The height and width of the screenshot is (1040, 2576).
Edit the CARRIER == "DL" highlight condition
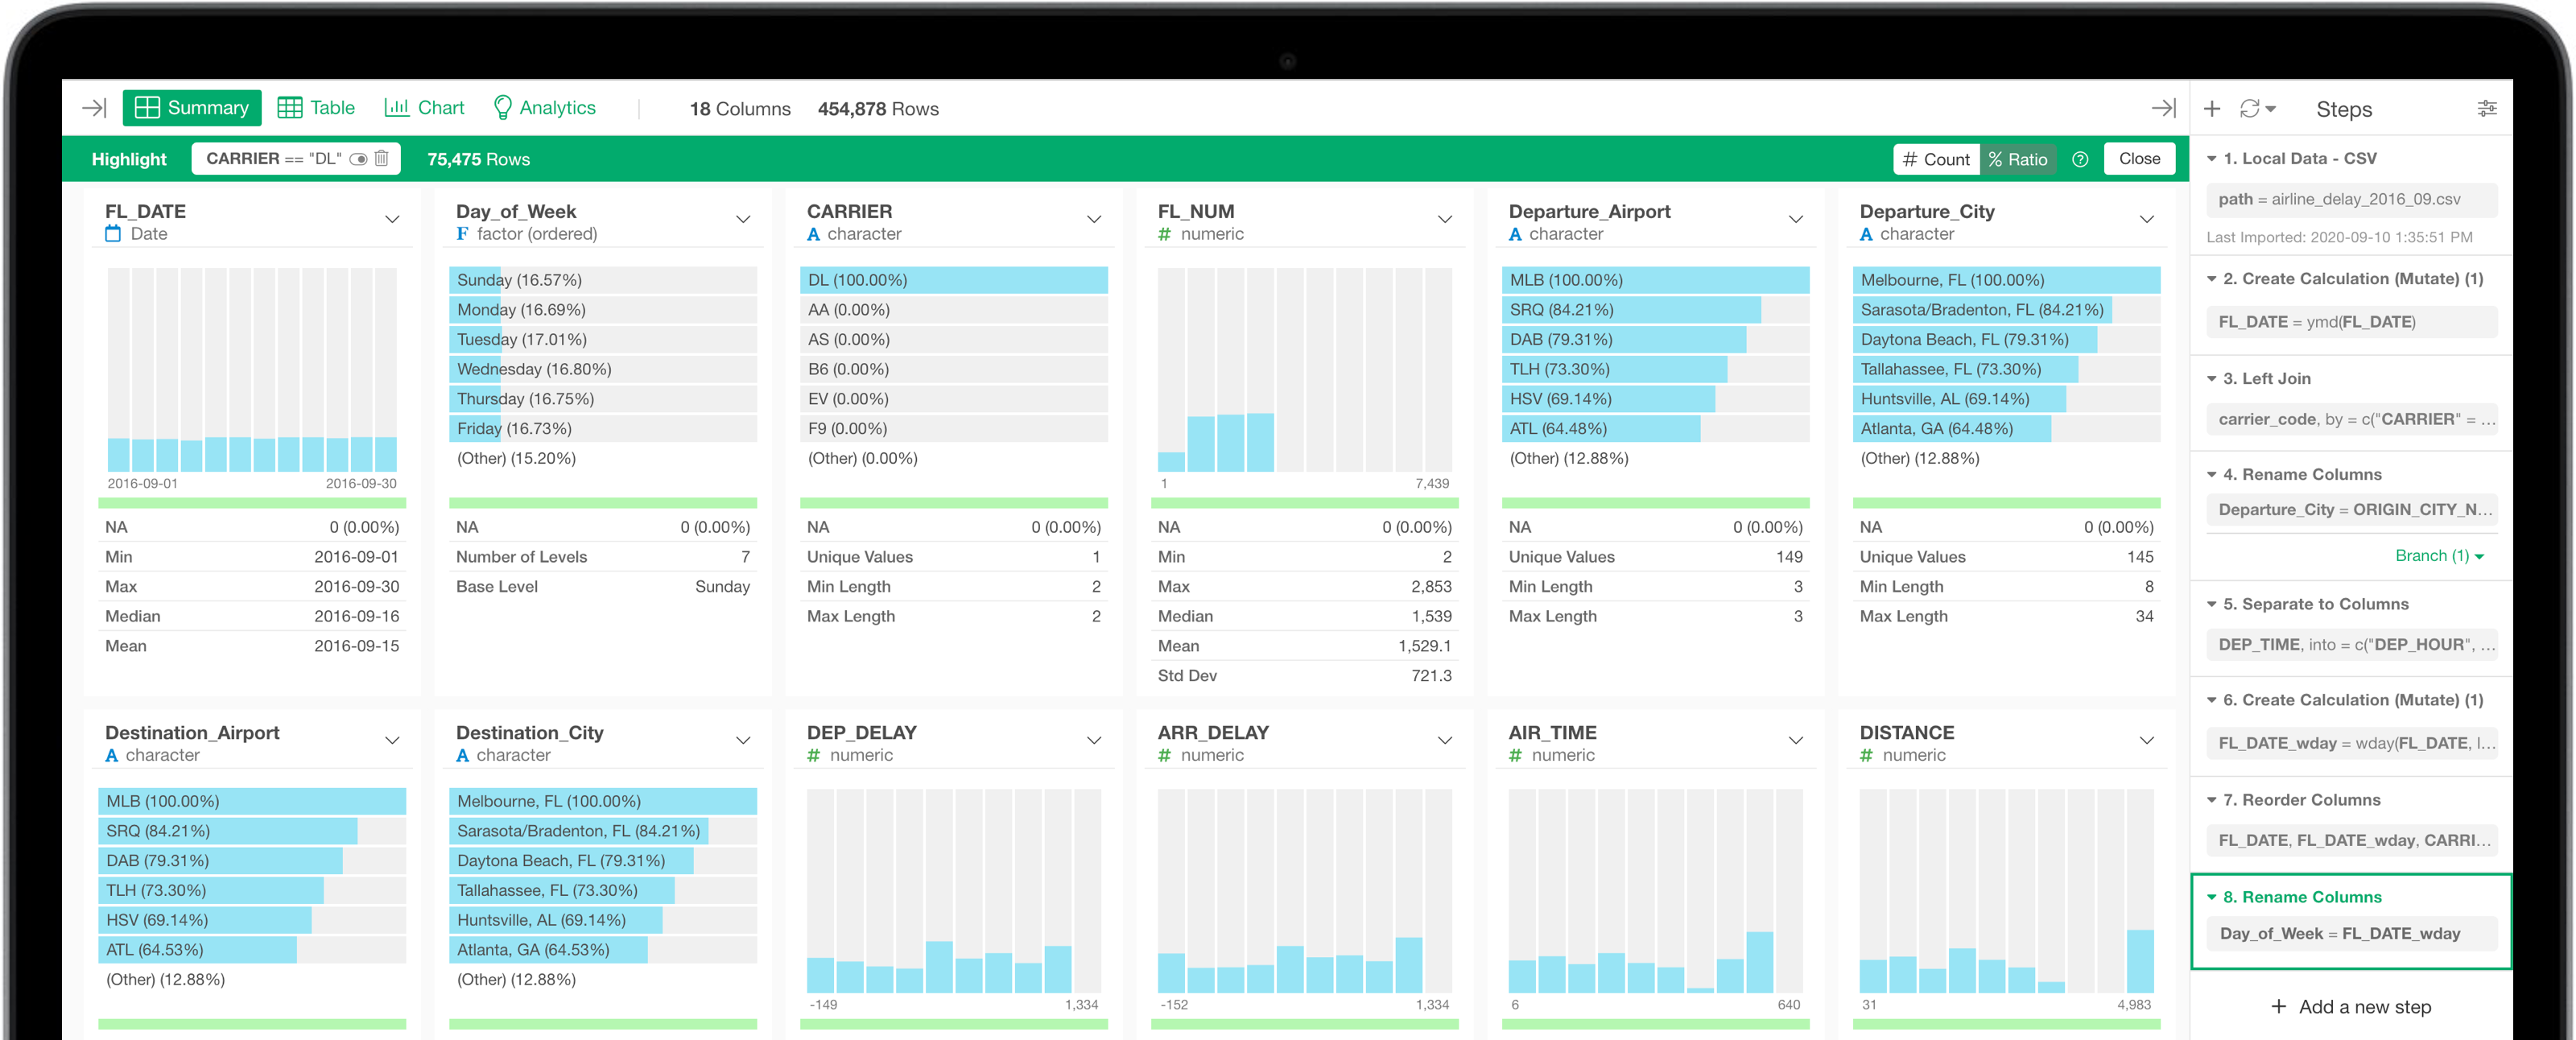(273, 159)
